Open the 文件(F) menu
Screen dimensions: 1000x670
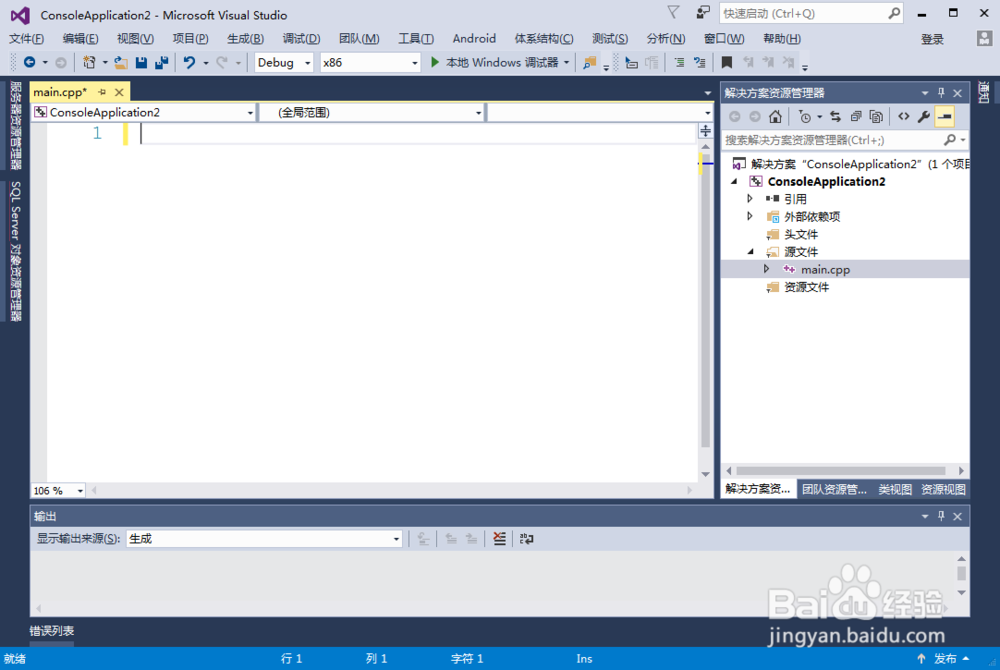(27, 39)
